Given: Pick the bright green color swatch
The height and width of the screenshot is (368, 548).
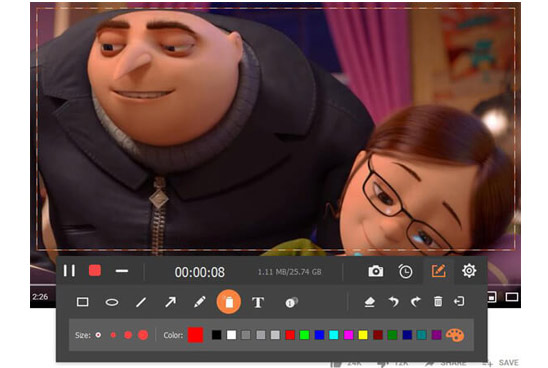Looking at the screenshot, I should point(305,335).
